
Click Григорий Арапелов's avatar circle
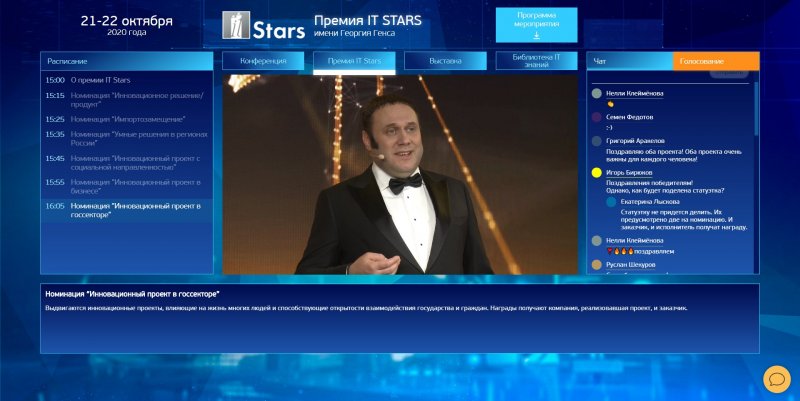(x=596, y=141)
